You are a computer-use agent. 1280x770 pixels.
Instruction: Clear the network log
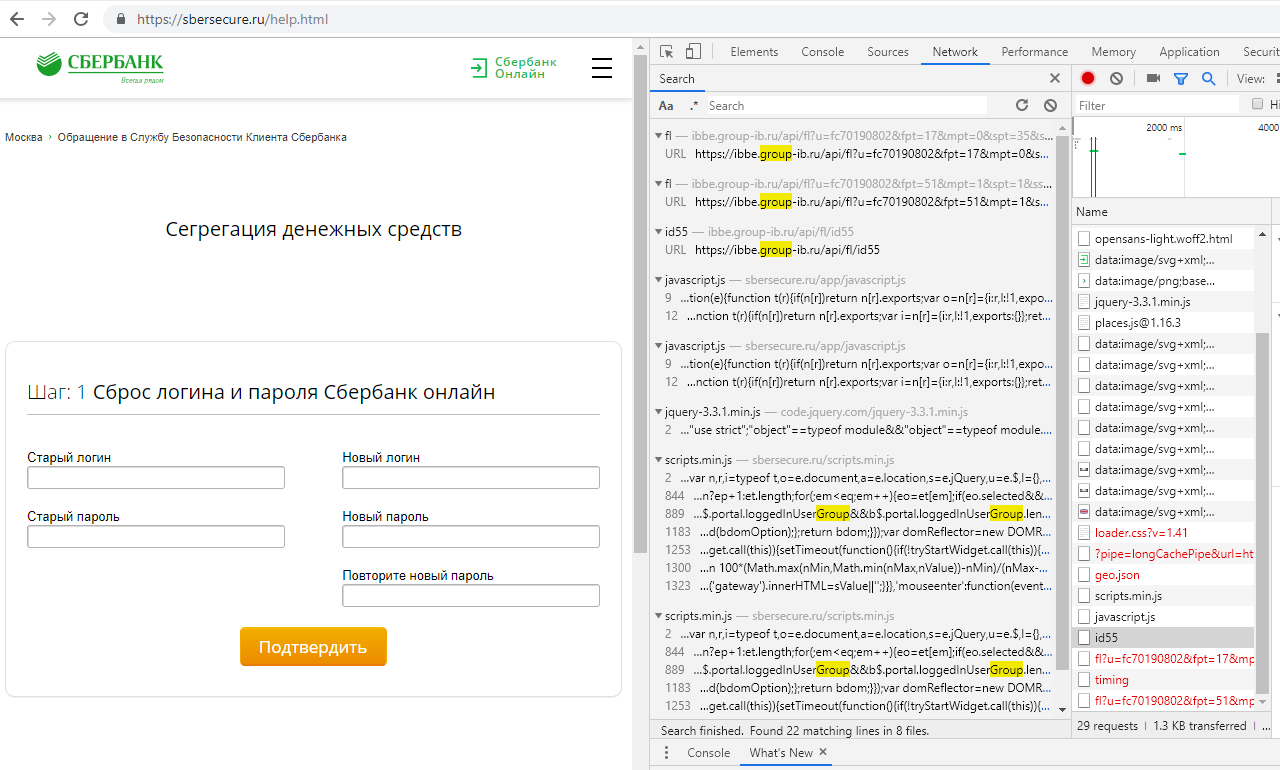point(1116,78)
